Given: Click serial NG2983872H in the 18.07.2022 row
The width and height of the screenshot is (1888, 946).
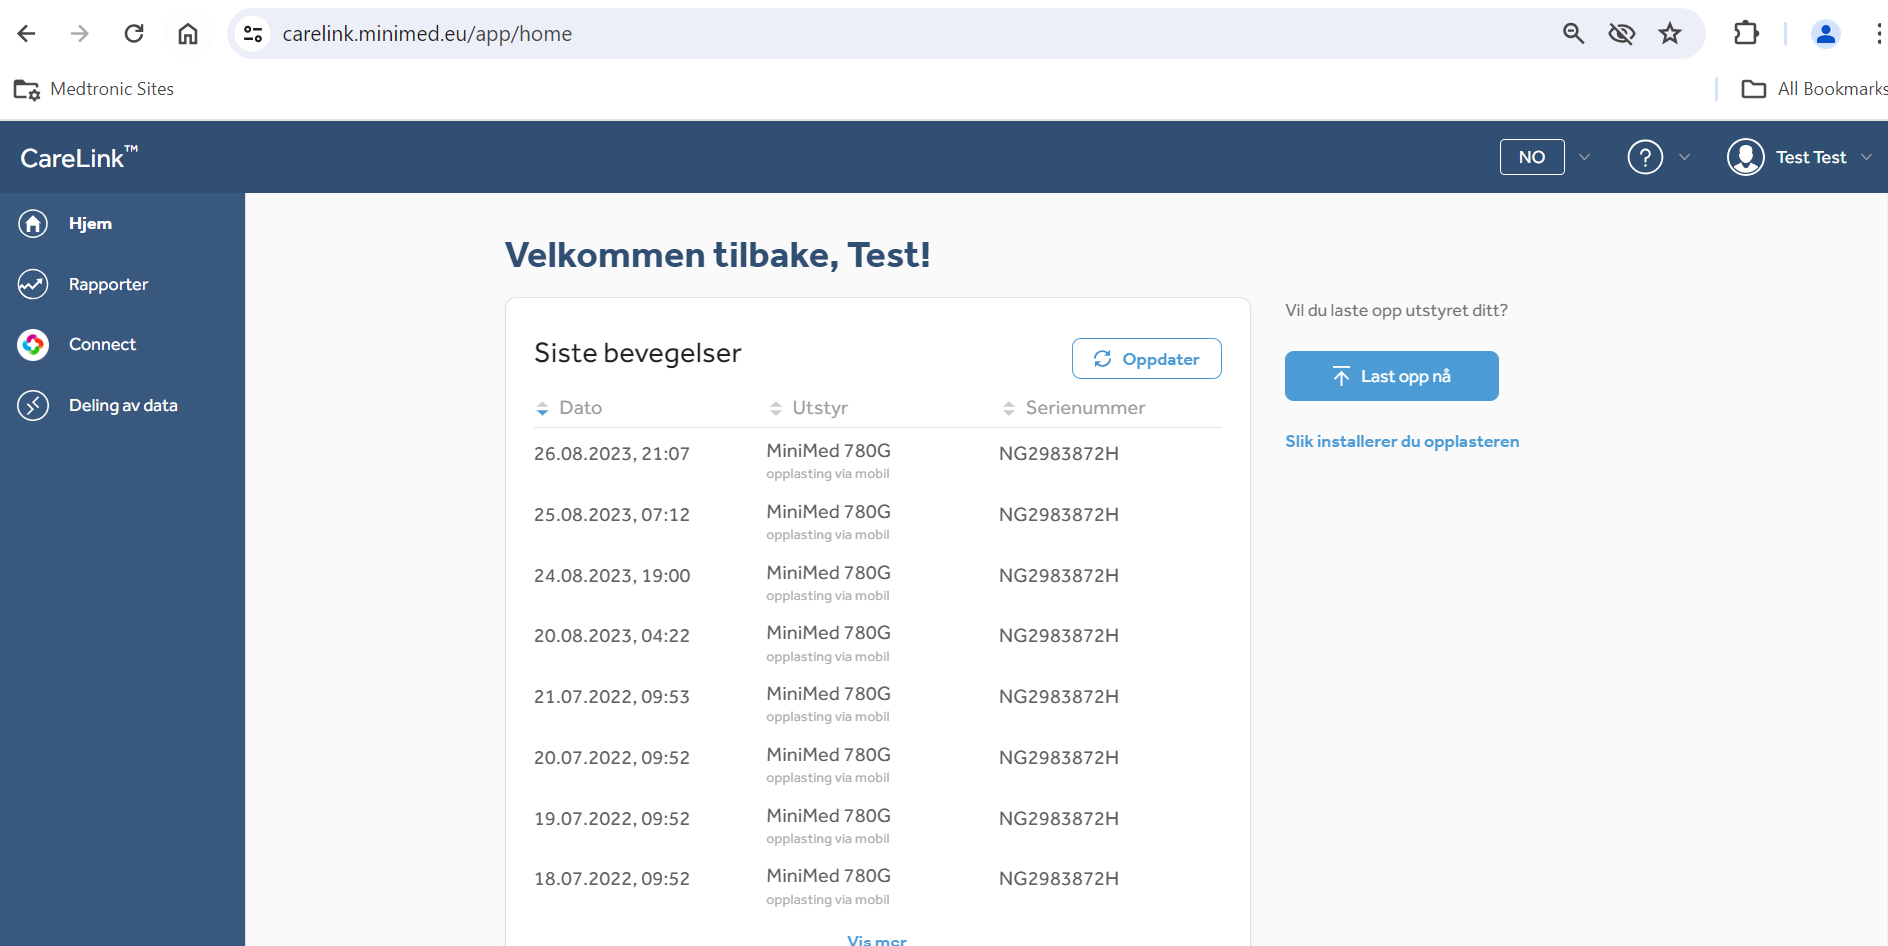Looking at the screenshot, I should 1059,879.
